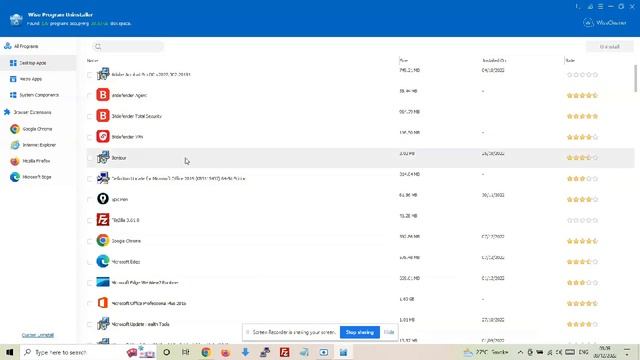Check the Bonjour row checkbox
Screen dimensions: 640x360
89,158
